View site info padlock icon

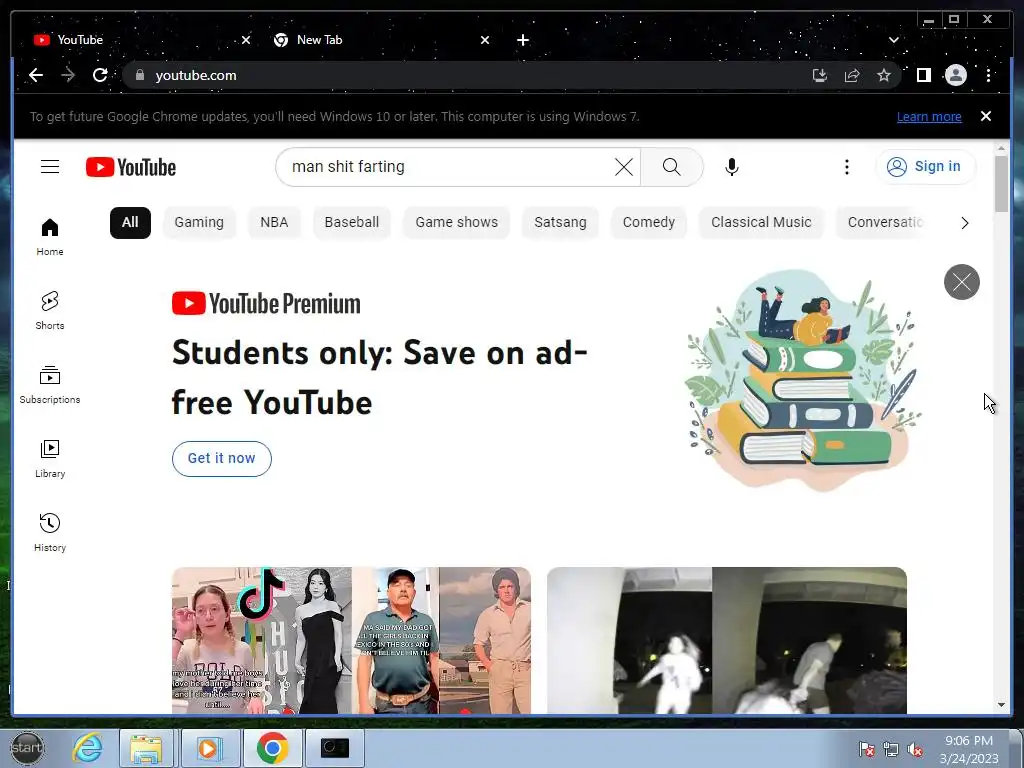[140, 75]
